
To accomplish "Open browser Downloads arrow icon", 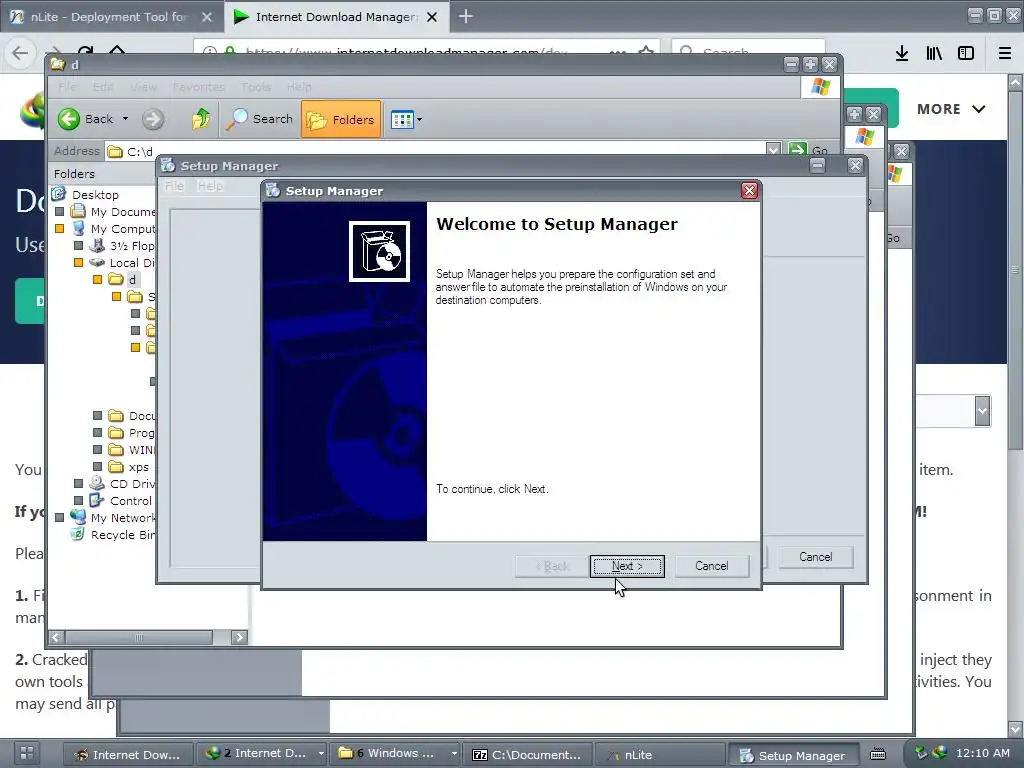I will (901, 53).
